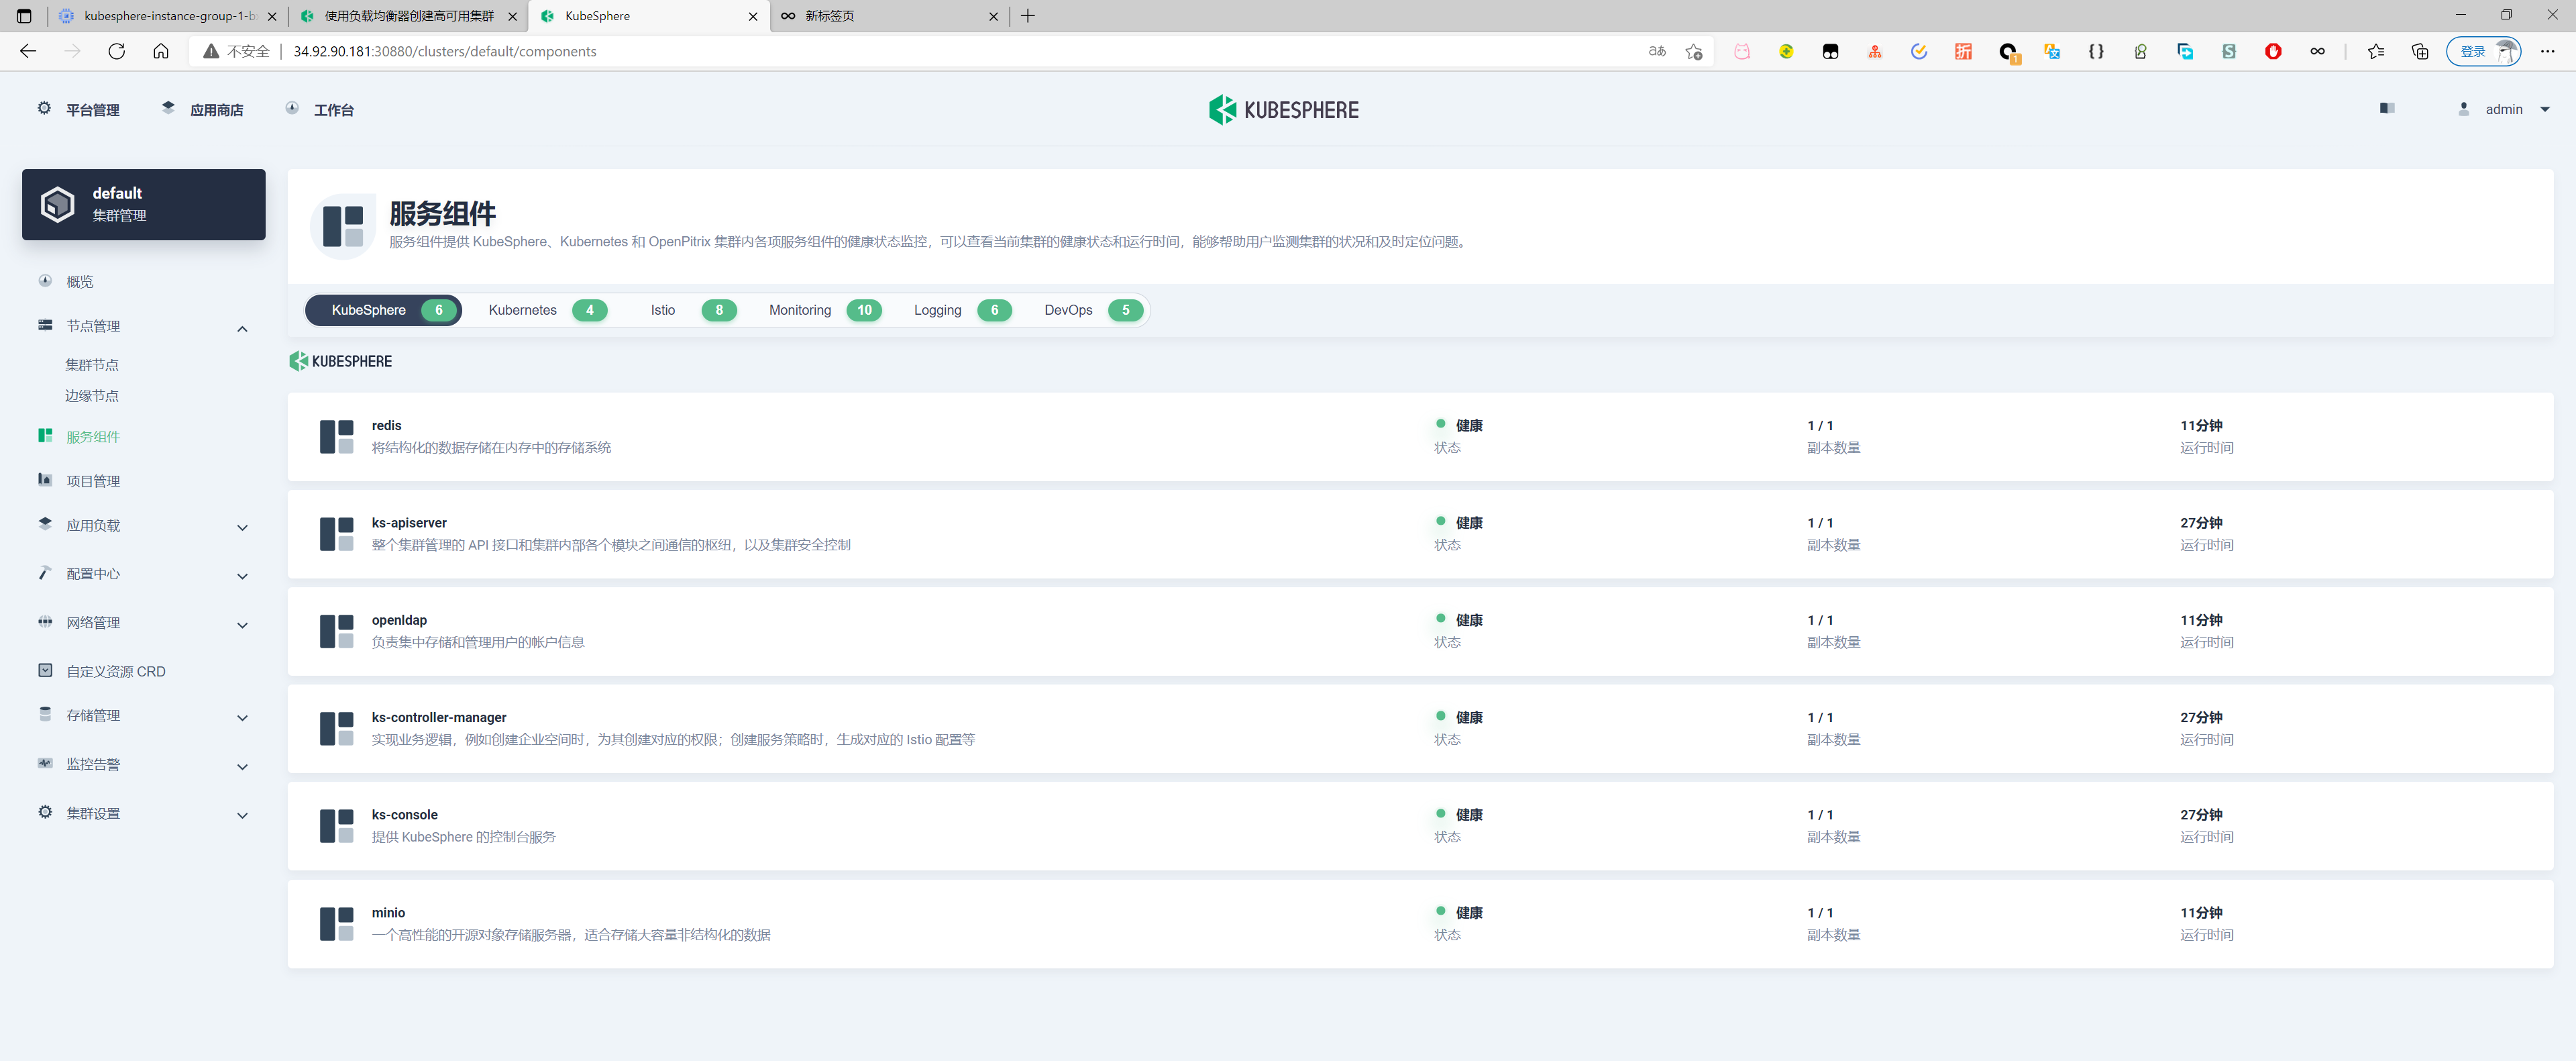The height and width of the screenshot is (1061, 2576).
Task: Click the Workbench dashboard icon
Action: 292,108
